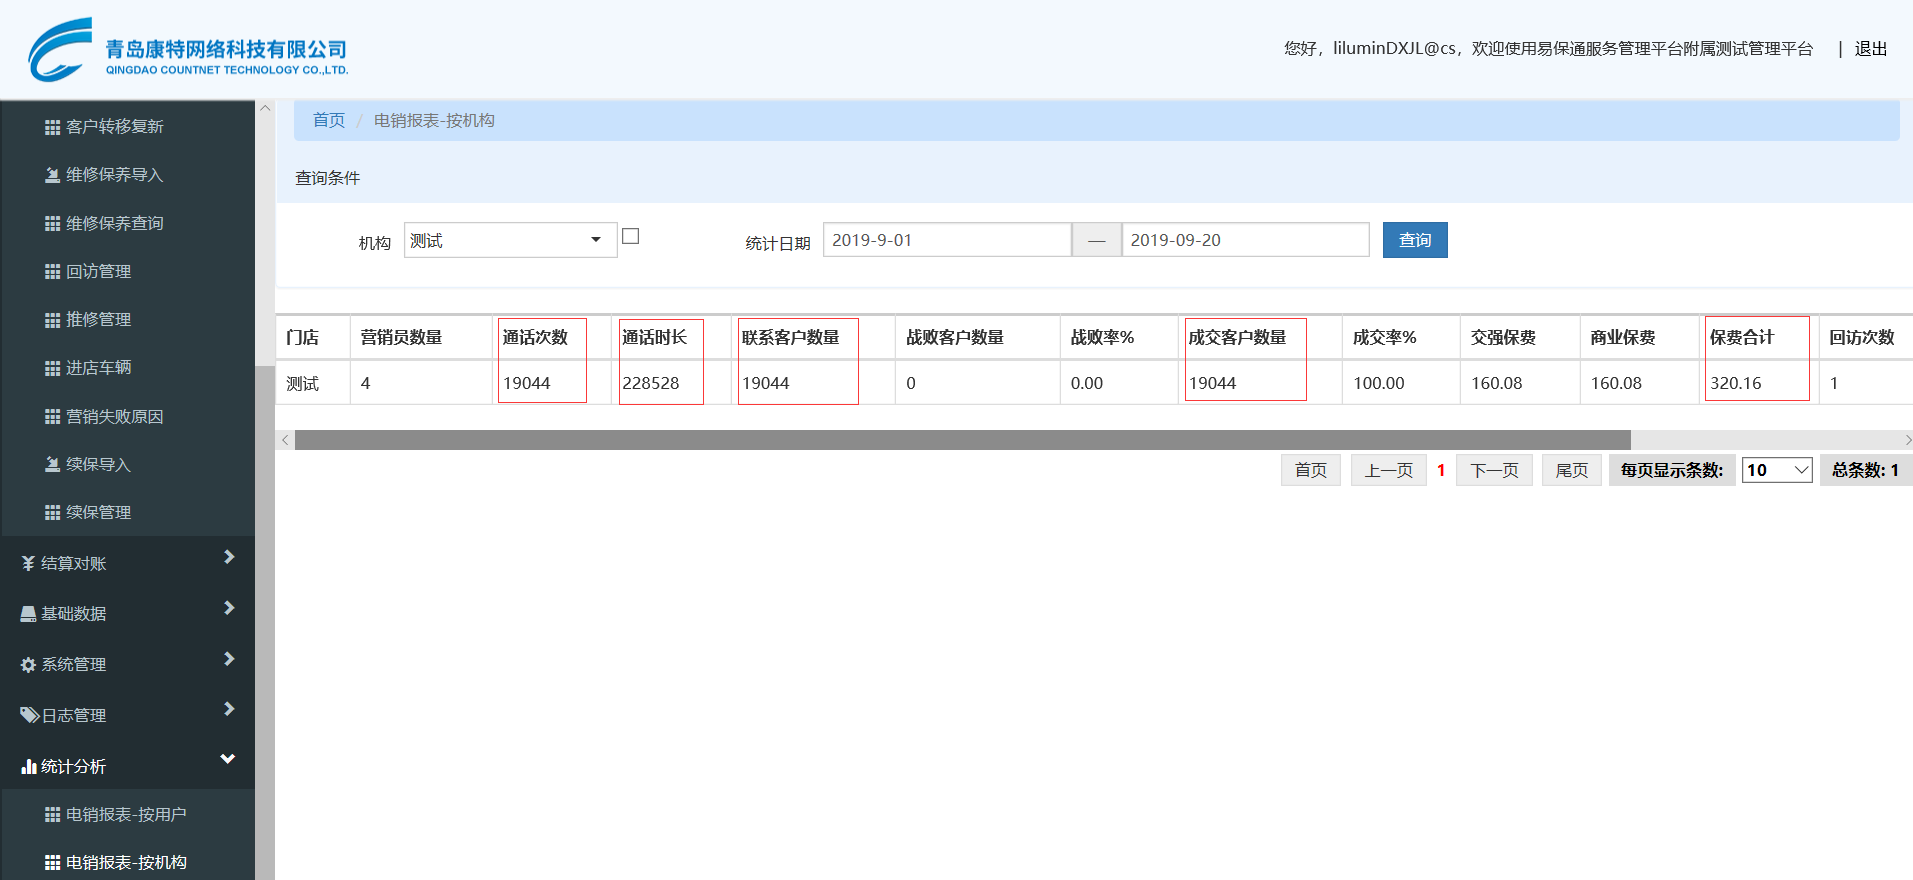Image resolution: width=1913 pixels, height=880 pixels.
Task: Click the gear icon beside 系统管理
Action: point(28,665)
